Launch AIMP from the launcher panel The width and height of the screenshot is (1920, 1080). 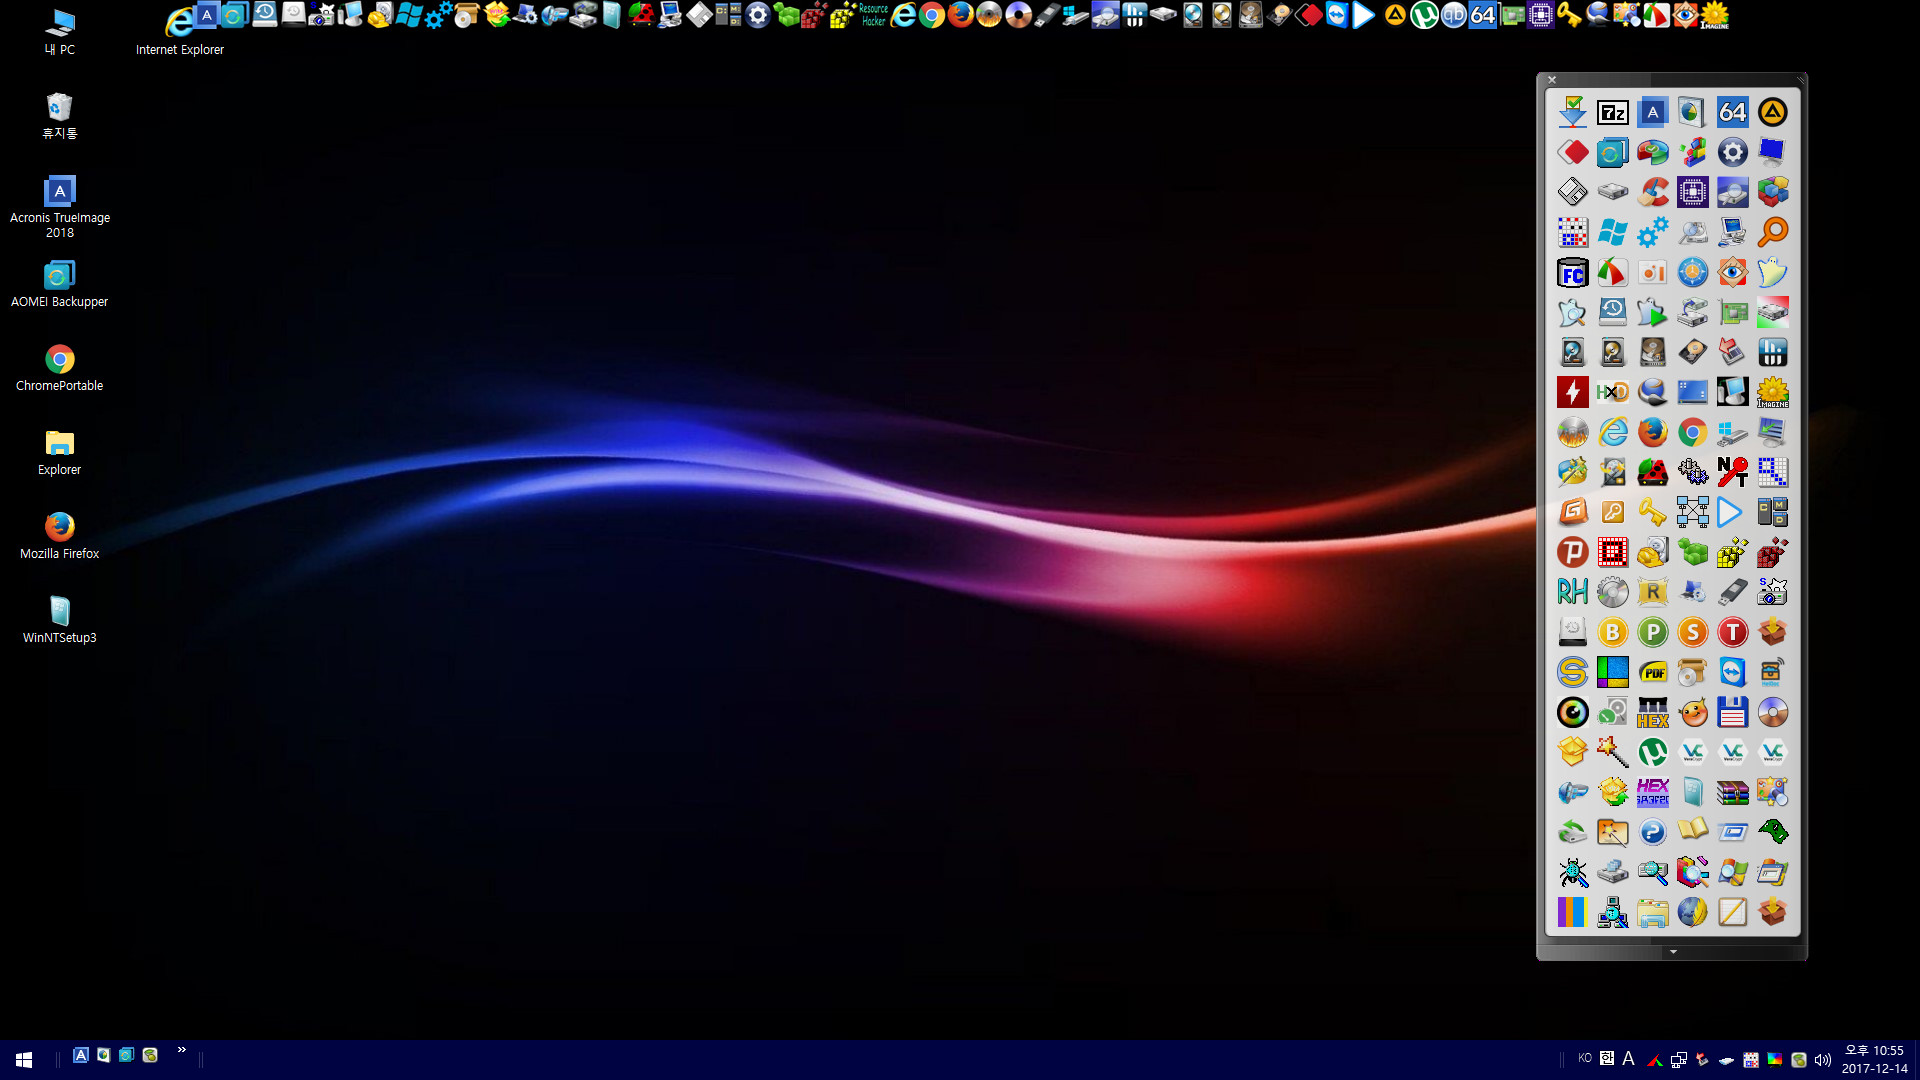click(1773, 112)
